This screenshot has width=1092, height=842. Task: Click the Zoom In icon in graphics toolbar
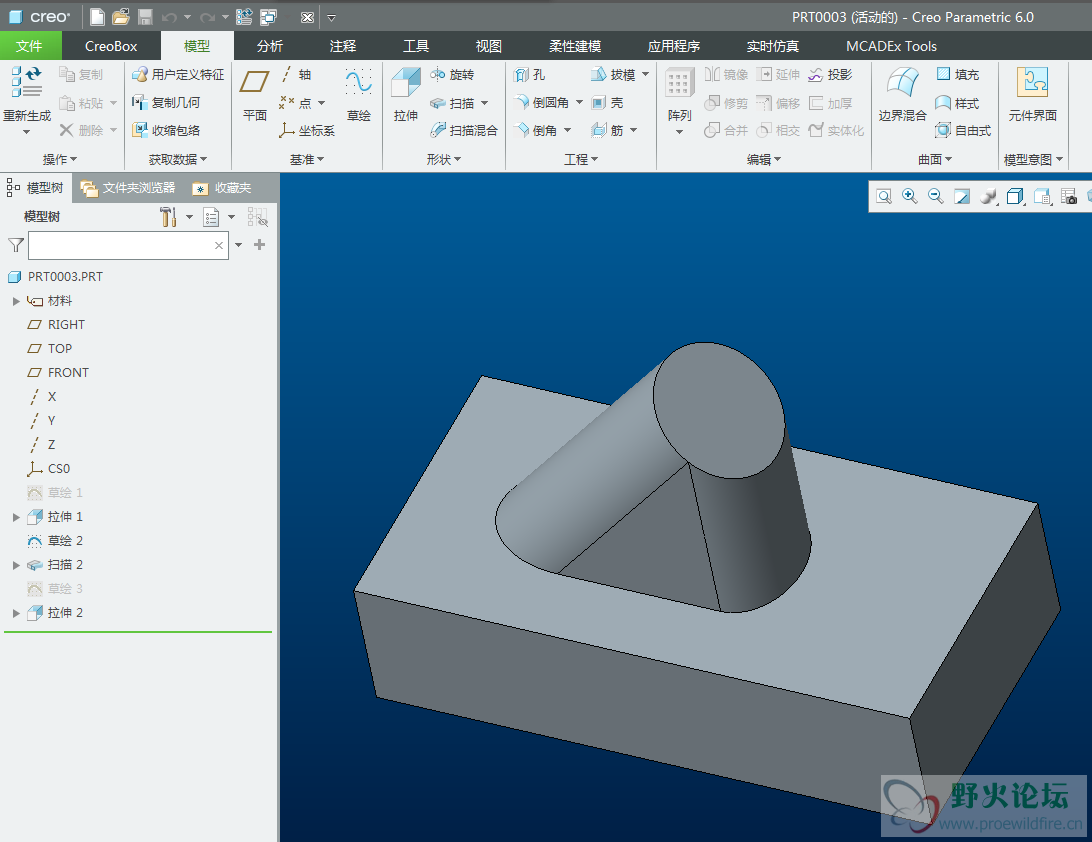(x=910, y=196)
